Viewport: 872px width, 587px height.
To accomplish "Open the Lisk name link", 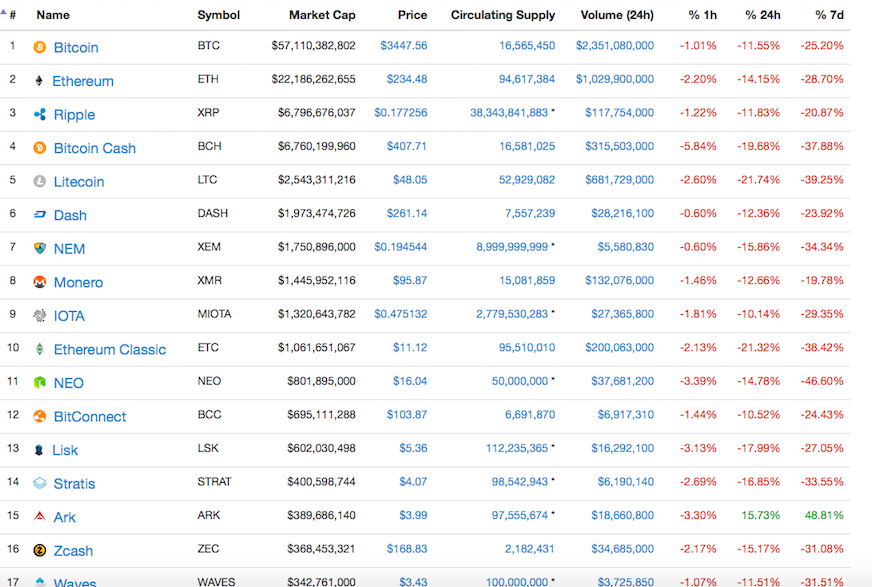I will click(65, 450).
